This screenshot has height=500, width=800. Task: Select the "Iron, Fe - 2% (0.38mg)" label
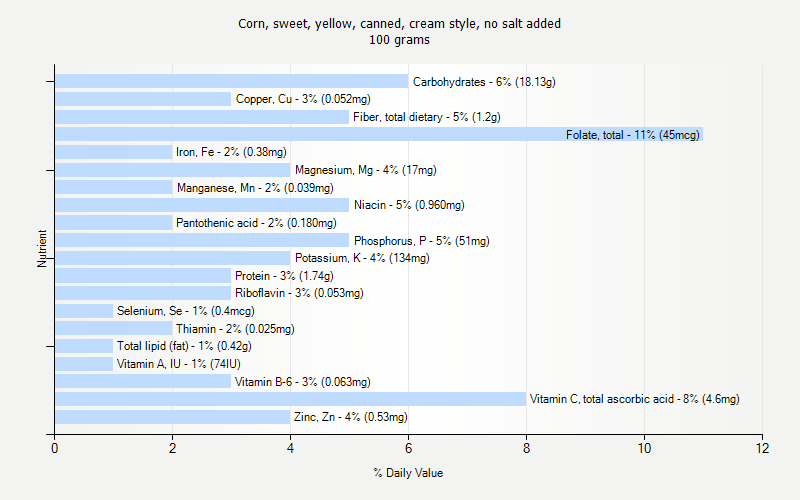[x=232, y=152]
